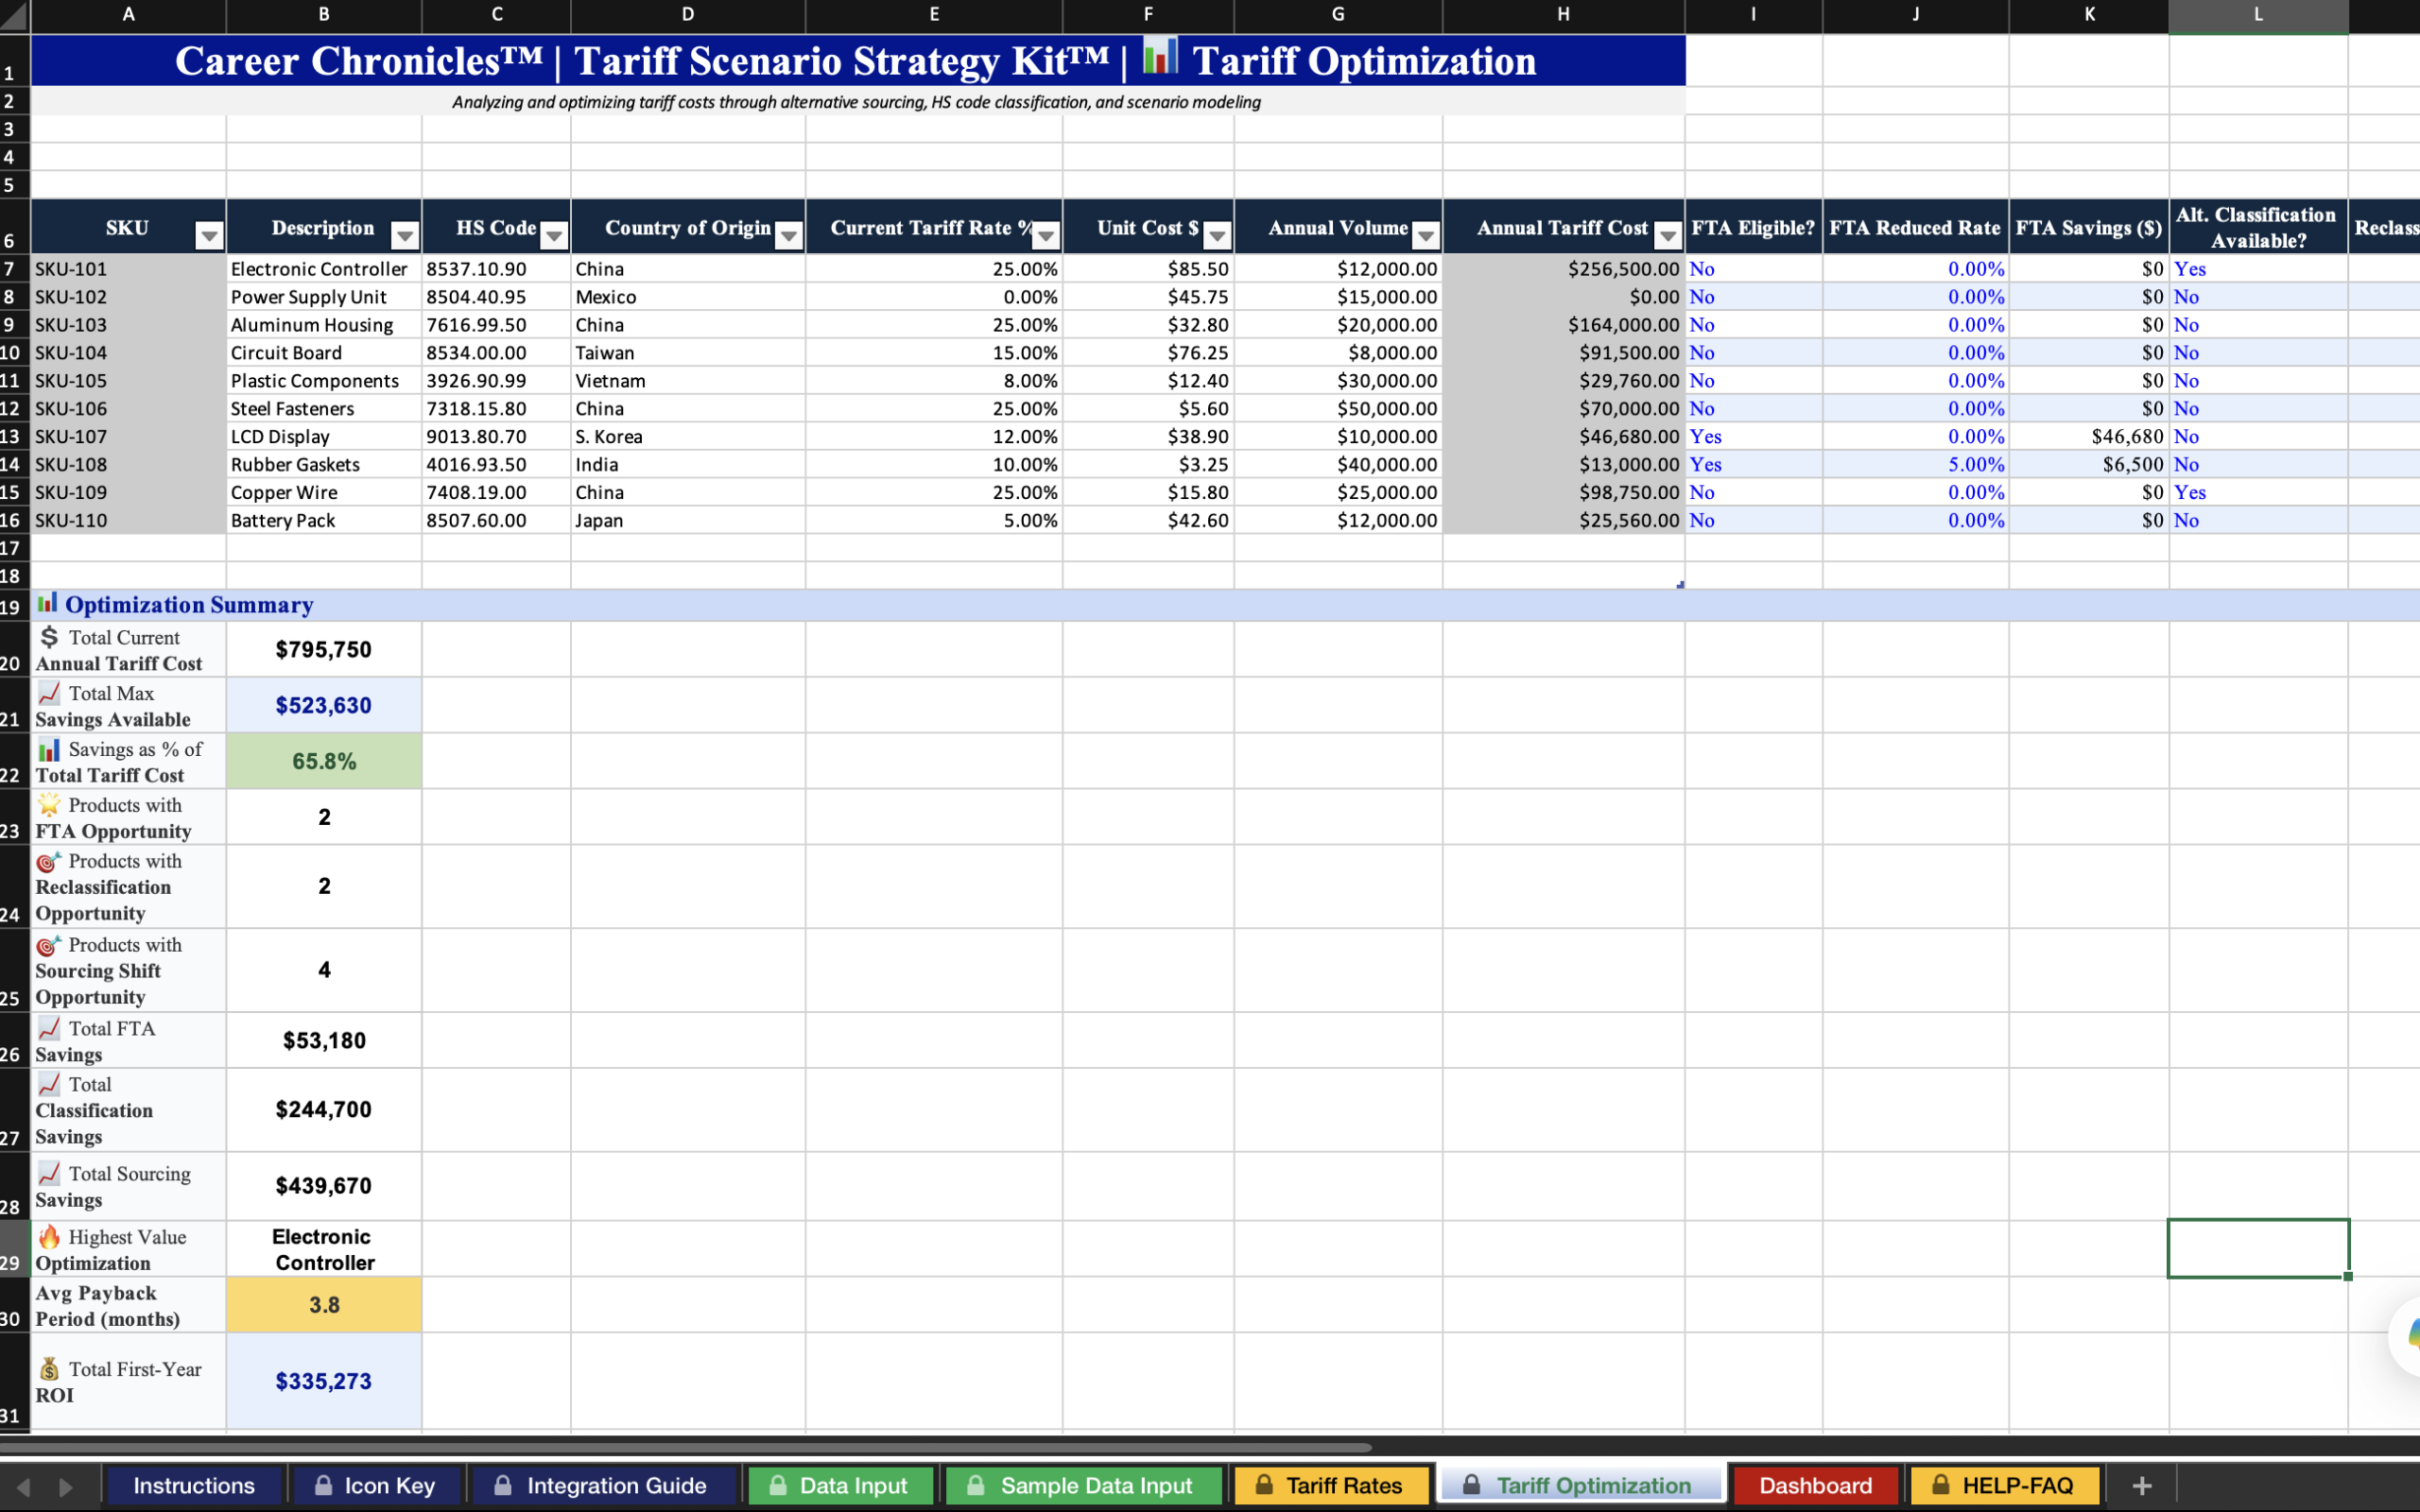The height and width of the screenshot is (1512, 2420).
Task: Click the fire icon next to Highest Value
Action: pyautogui.click(x=49, y=1236)
